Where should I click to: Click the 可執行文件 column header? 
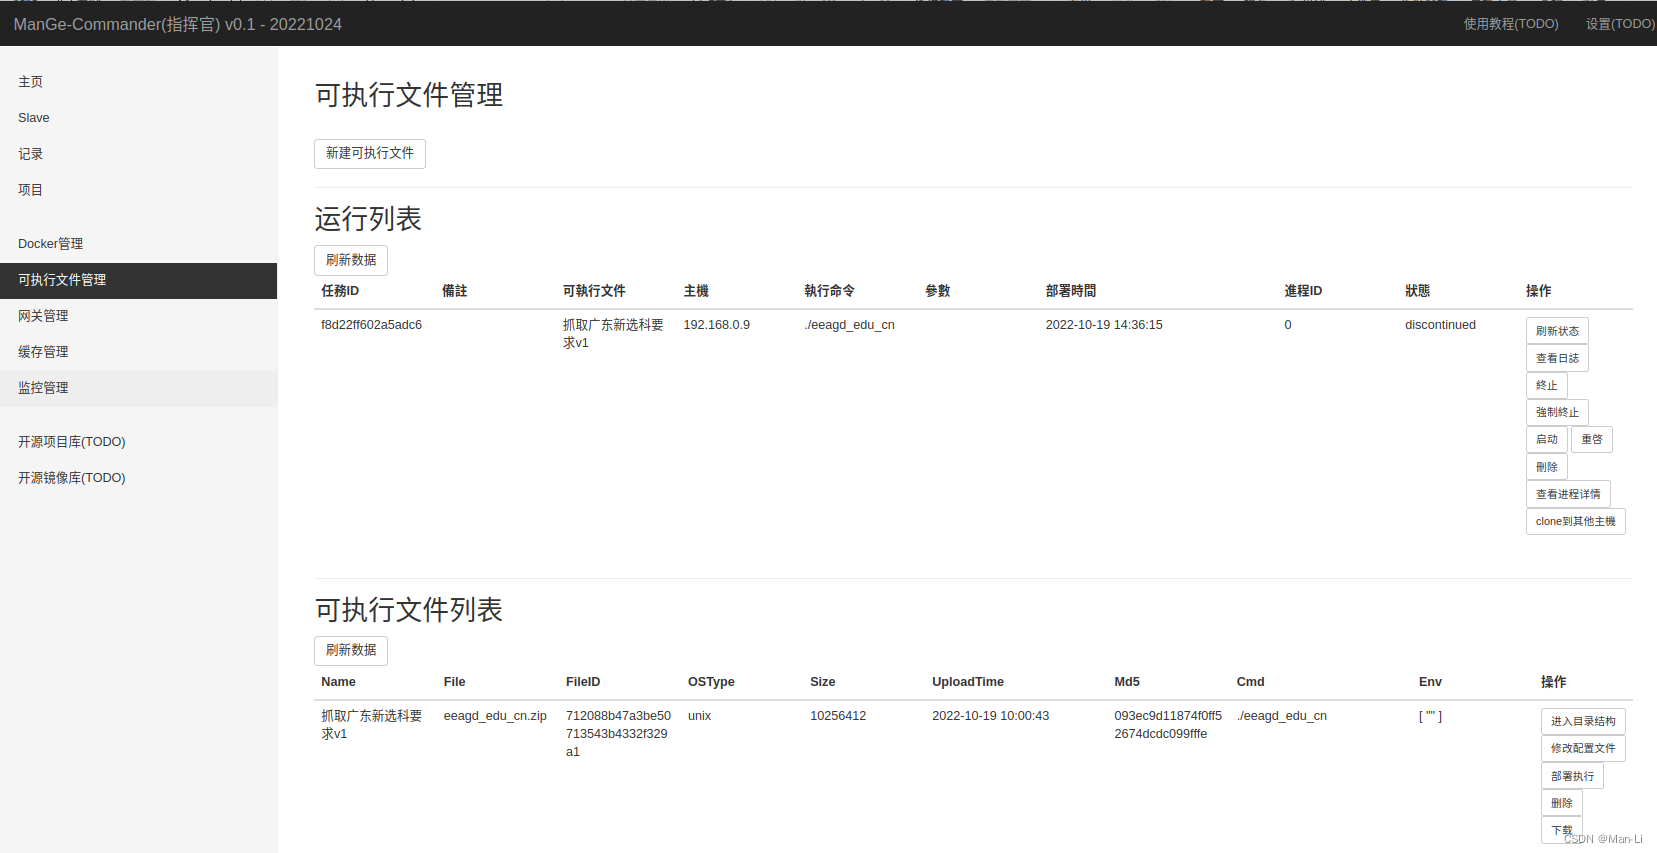(x=594, y=291)
